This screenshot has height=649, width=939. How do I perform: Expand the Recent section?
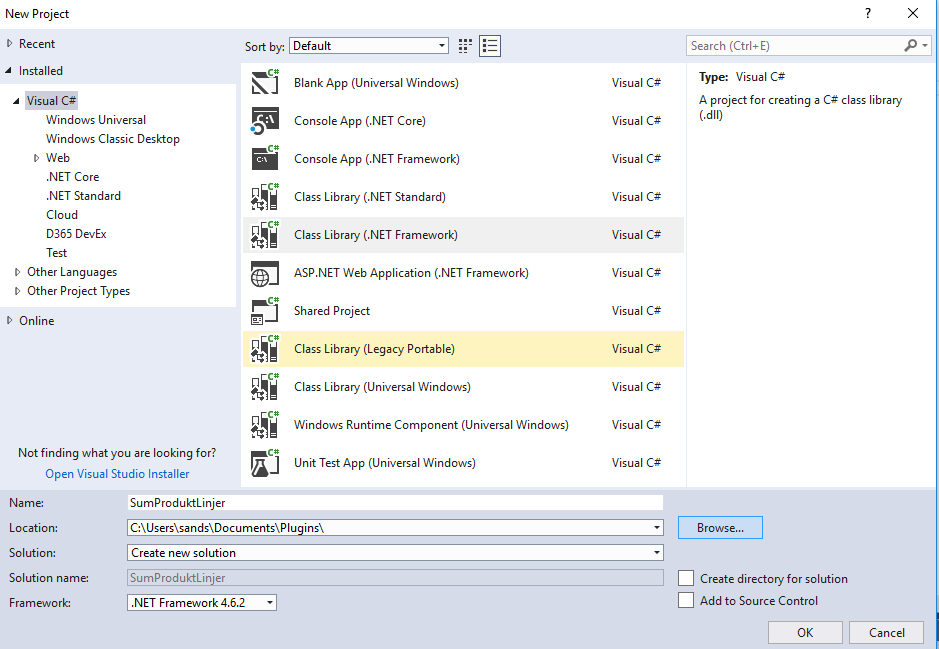coord(9,44)
